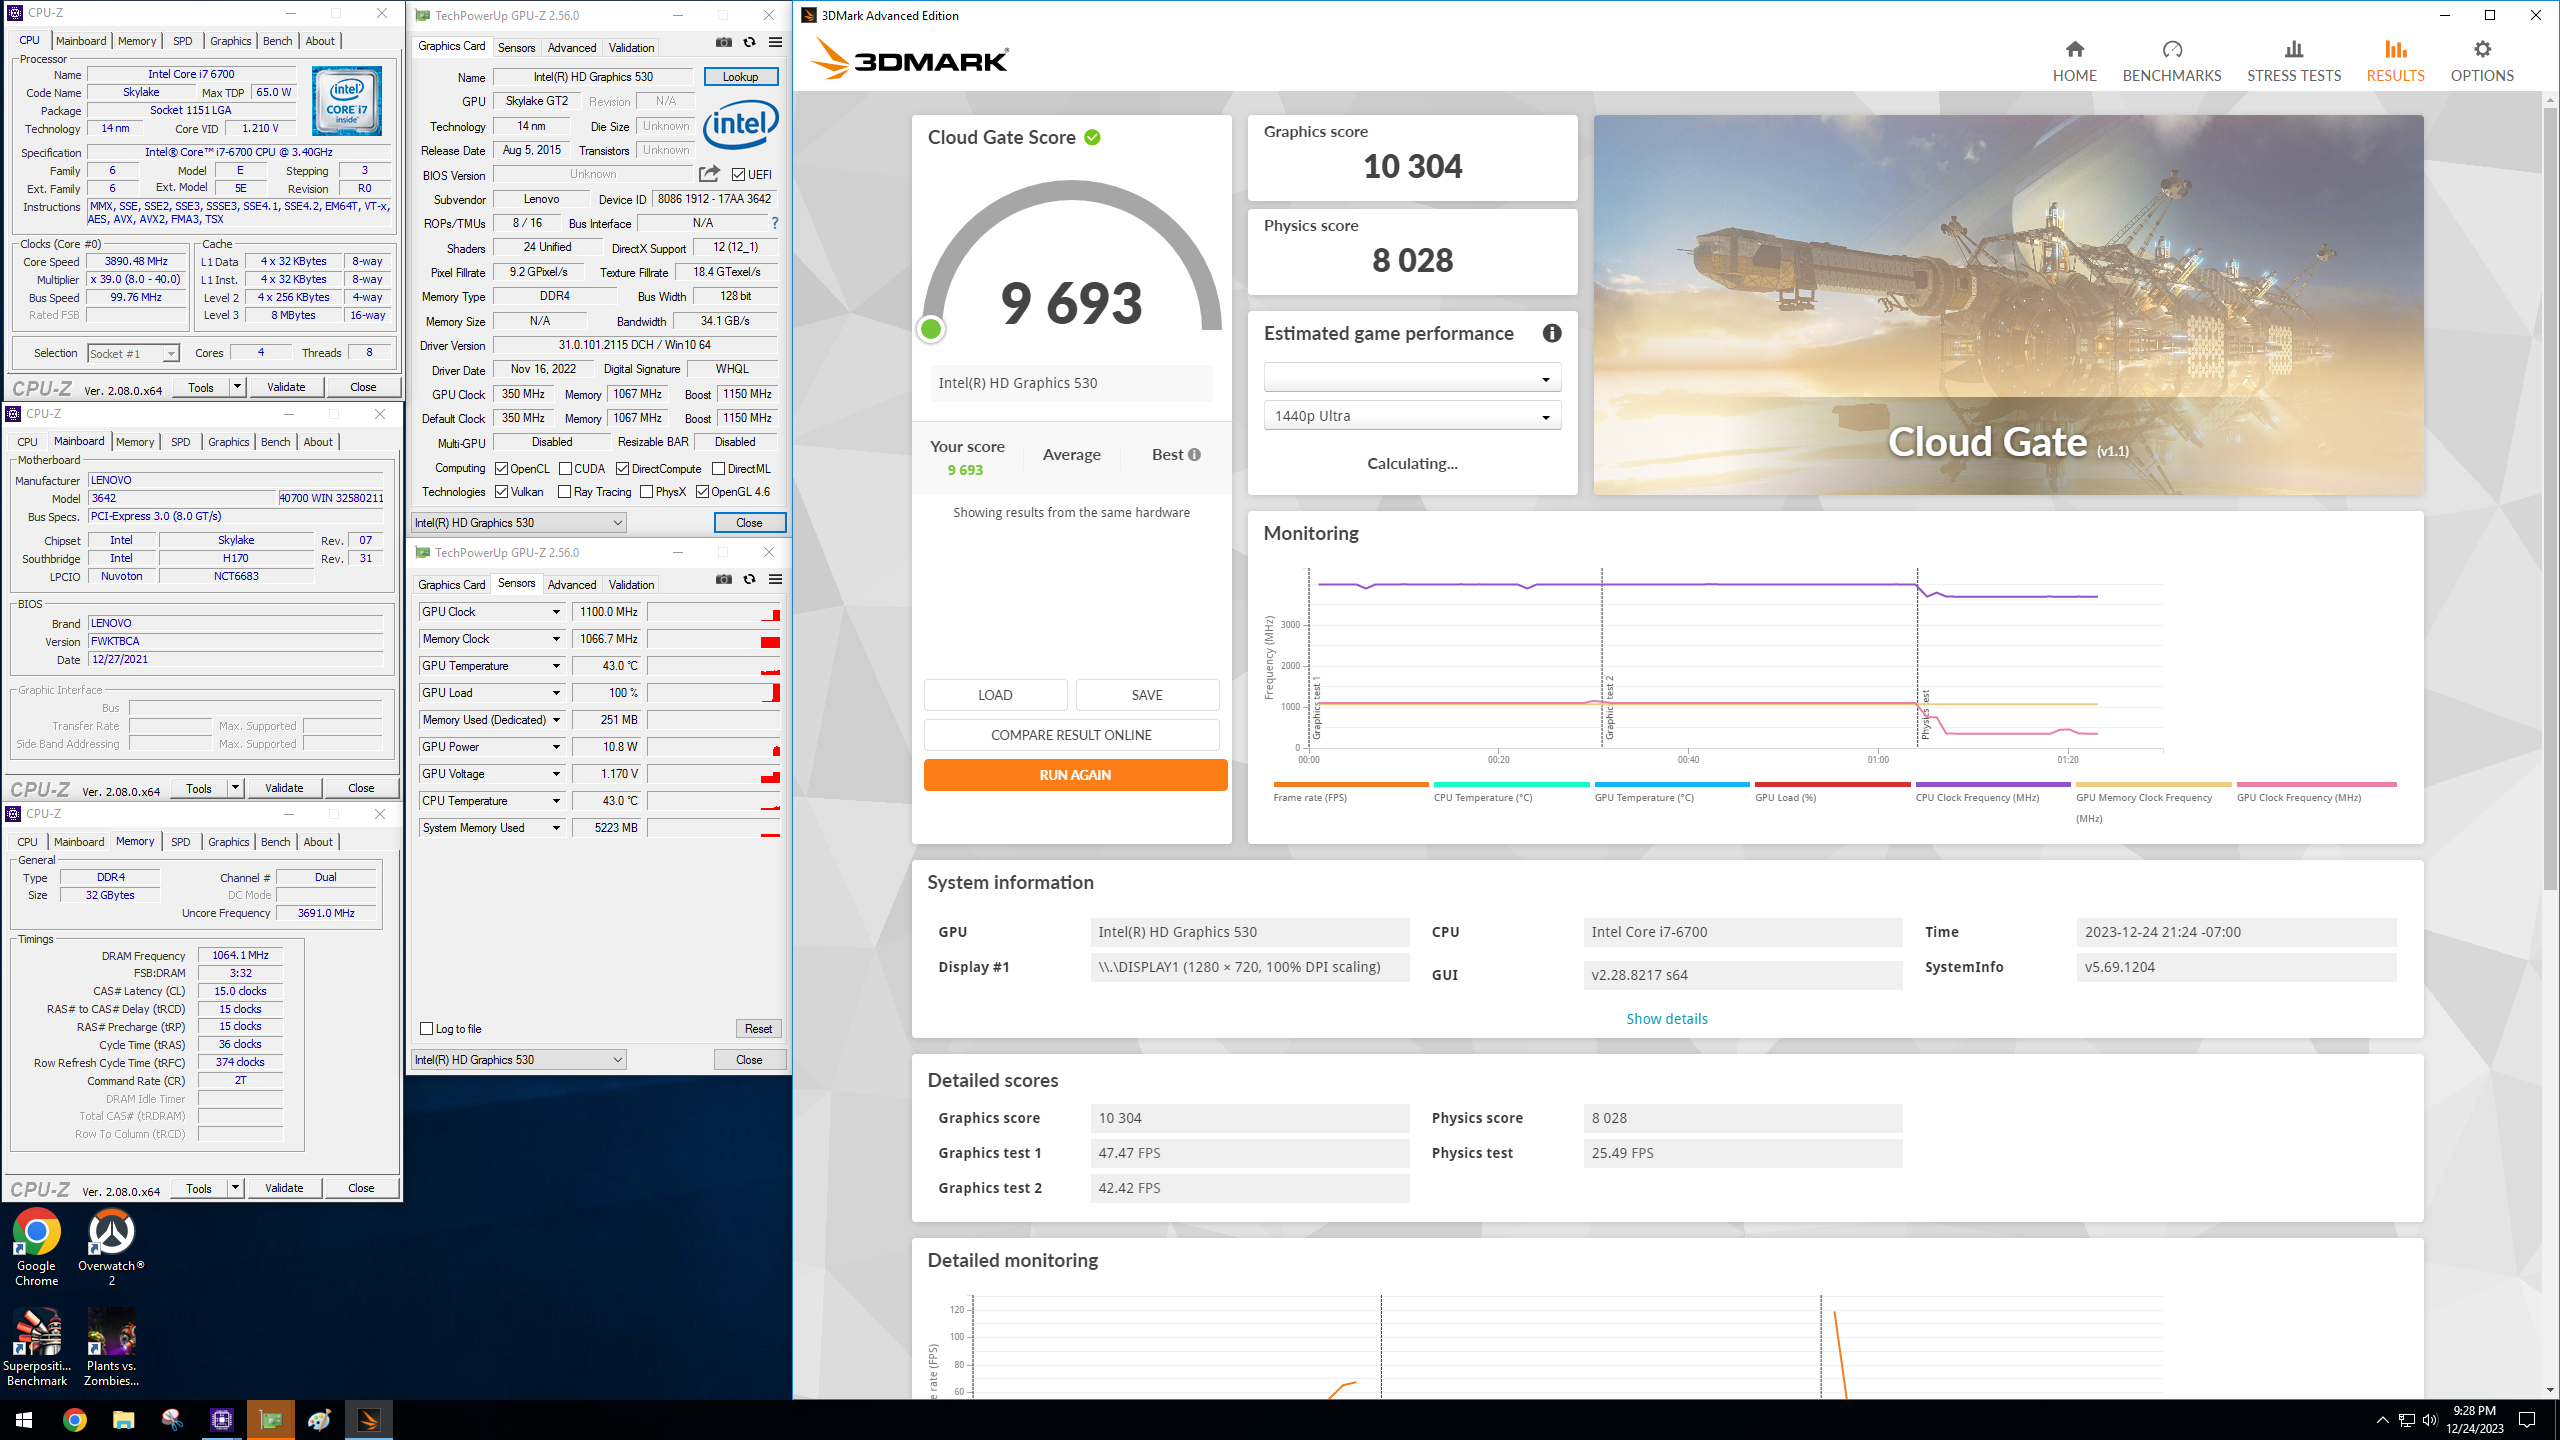Click the SAVE result button
This screenshot has width=2560, height=1440.
pos(1147,694)
